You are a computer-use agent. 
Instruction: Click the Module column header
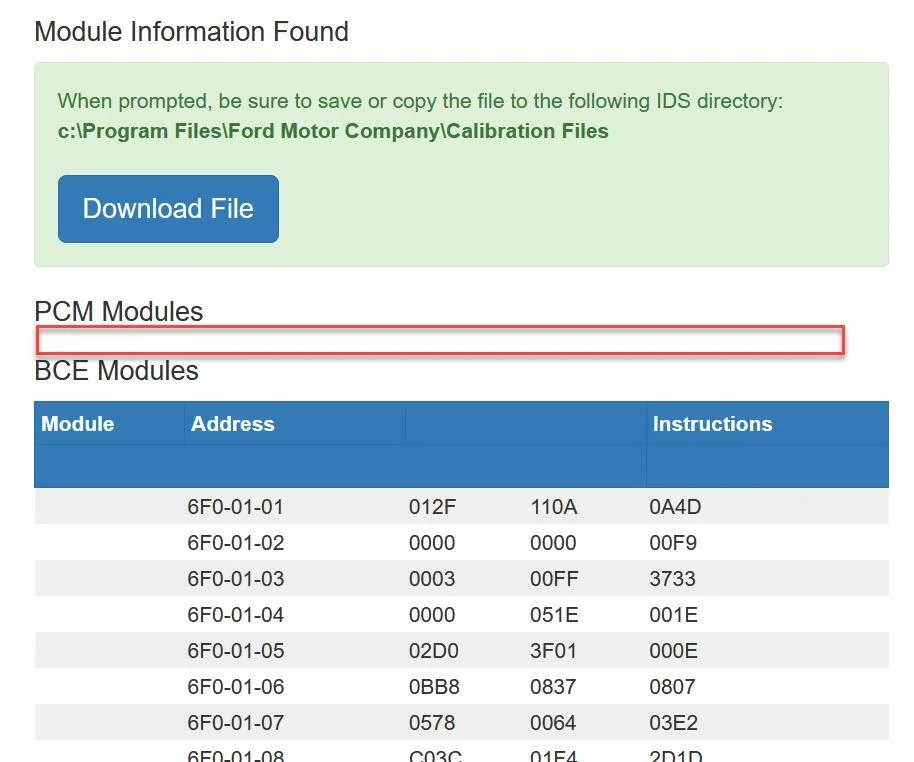pos(78,424)
